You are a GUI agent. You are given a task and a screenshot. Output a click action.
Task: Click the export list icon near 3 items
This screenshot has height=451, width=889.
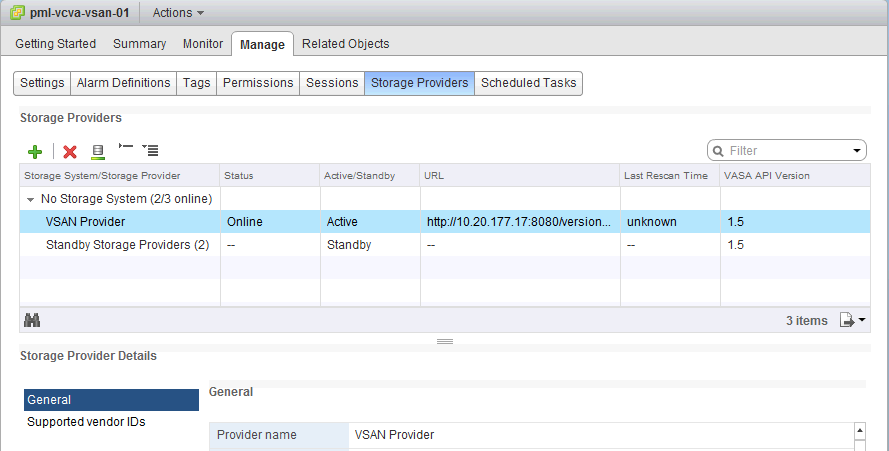[x=850, y=320]
